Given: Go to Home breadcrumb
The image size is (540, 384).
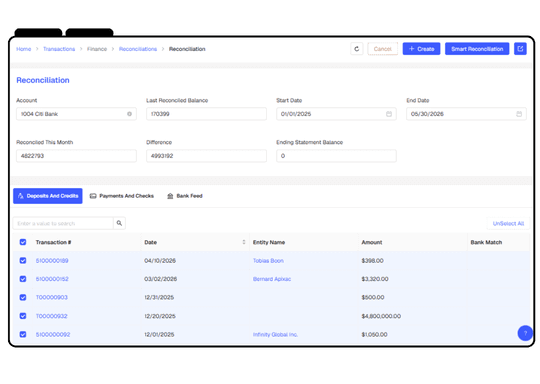Looking at the screenshot, I should (x=23, y=49).
